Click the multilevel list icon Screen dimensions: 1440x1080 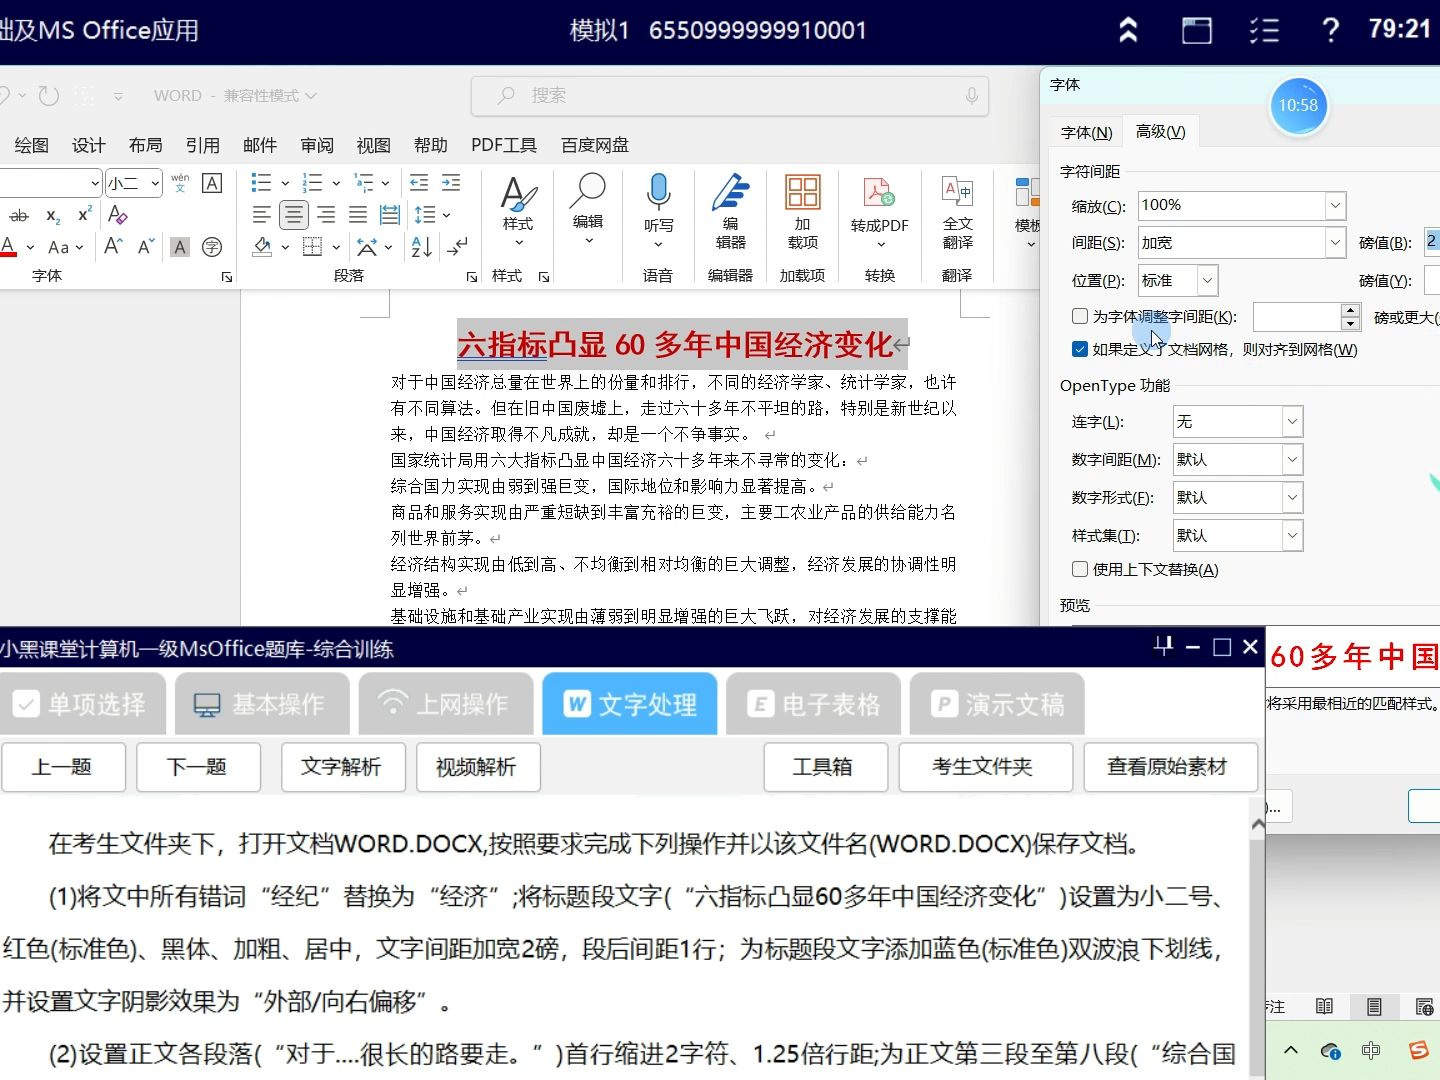[364, 183]
